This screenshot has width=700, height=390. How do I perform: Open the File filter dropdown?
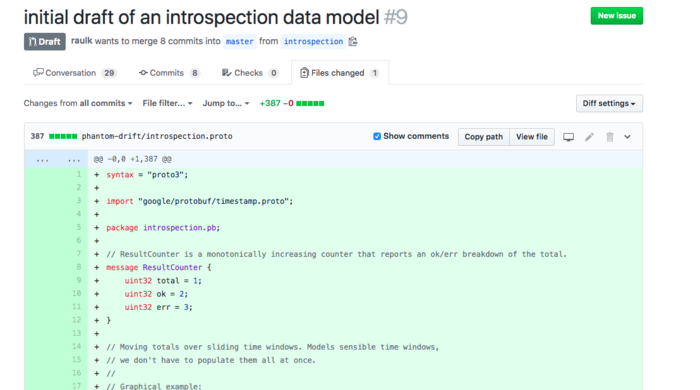click(x=167, y=104)
